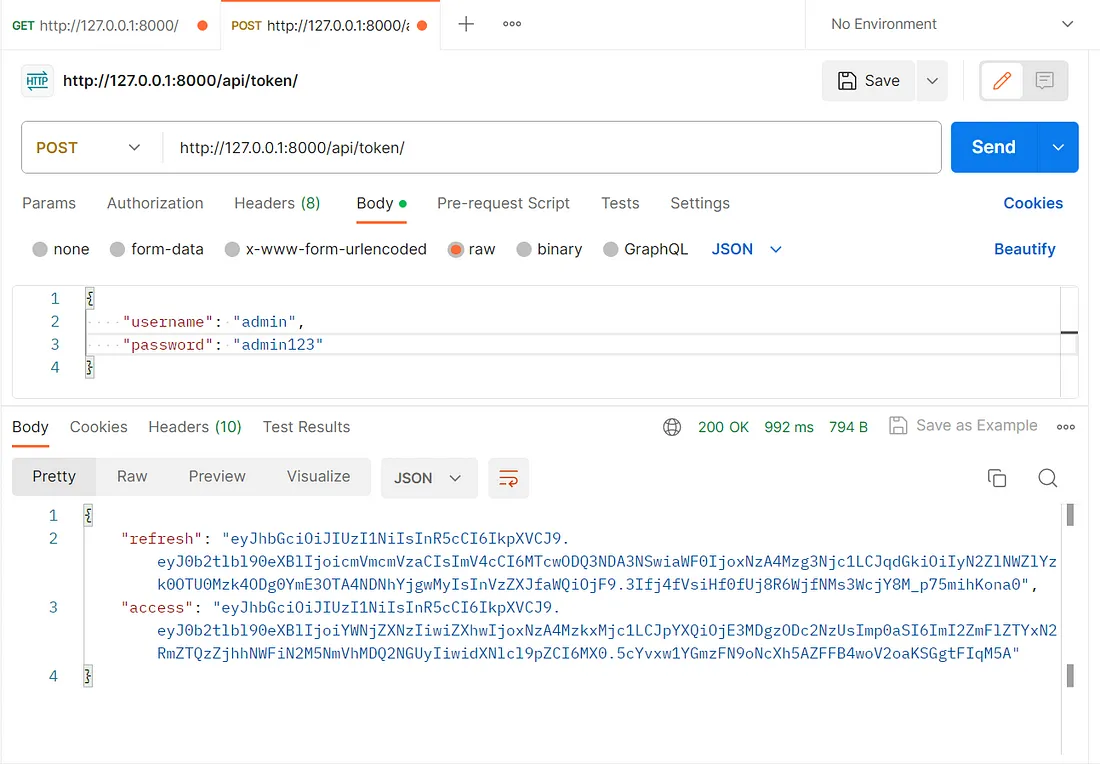The height and width of the screenshot is (764, 1100).
Task: Open the response Headers tab
Action: (194, 426)
